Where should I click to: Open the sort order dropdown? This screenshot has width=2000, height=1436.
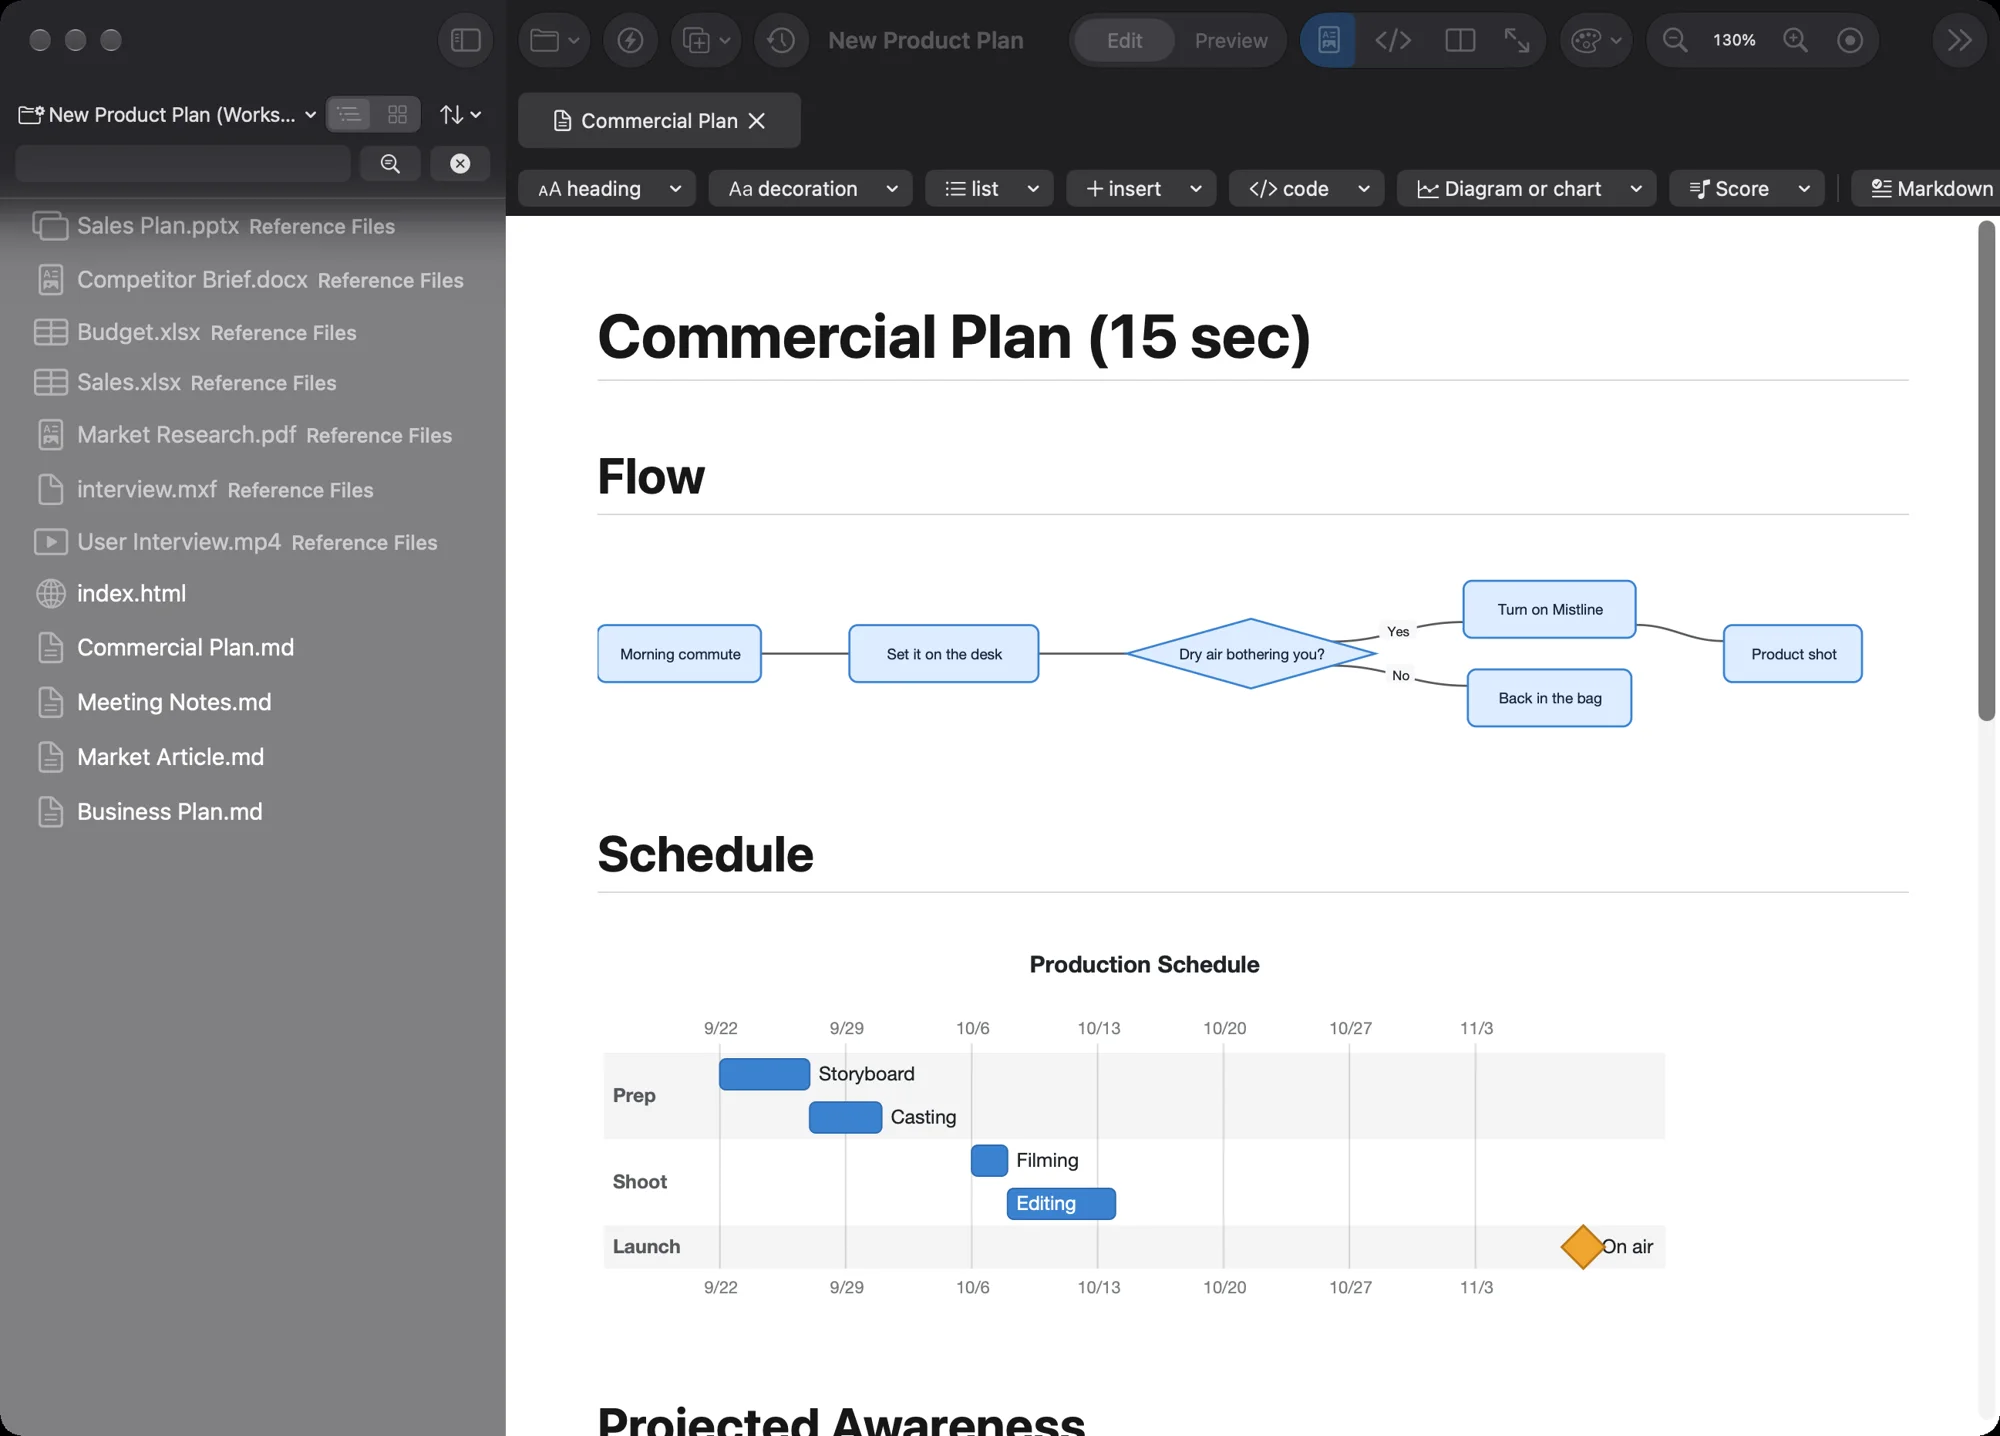click(x=460, y=114)
